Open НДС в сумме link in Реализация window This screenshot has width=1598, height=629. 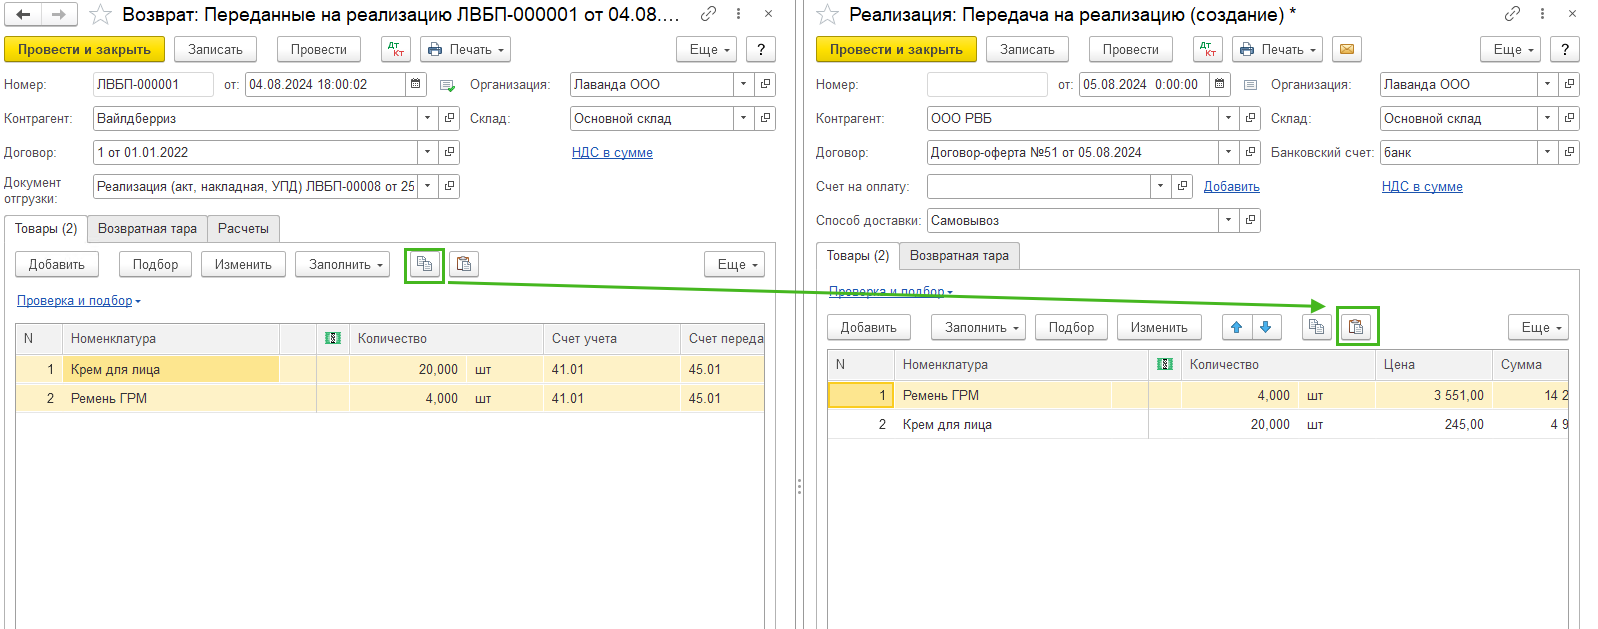pyautogui.click(x=1422, y=187)
